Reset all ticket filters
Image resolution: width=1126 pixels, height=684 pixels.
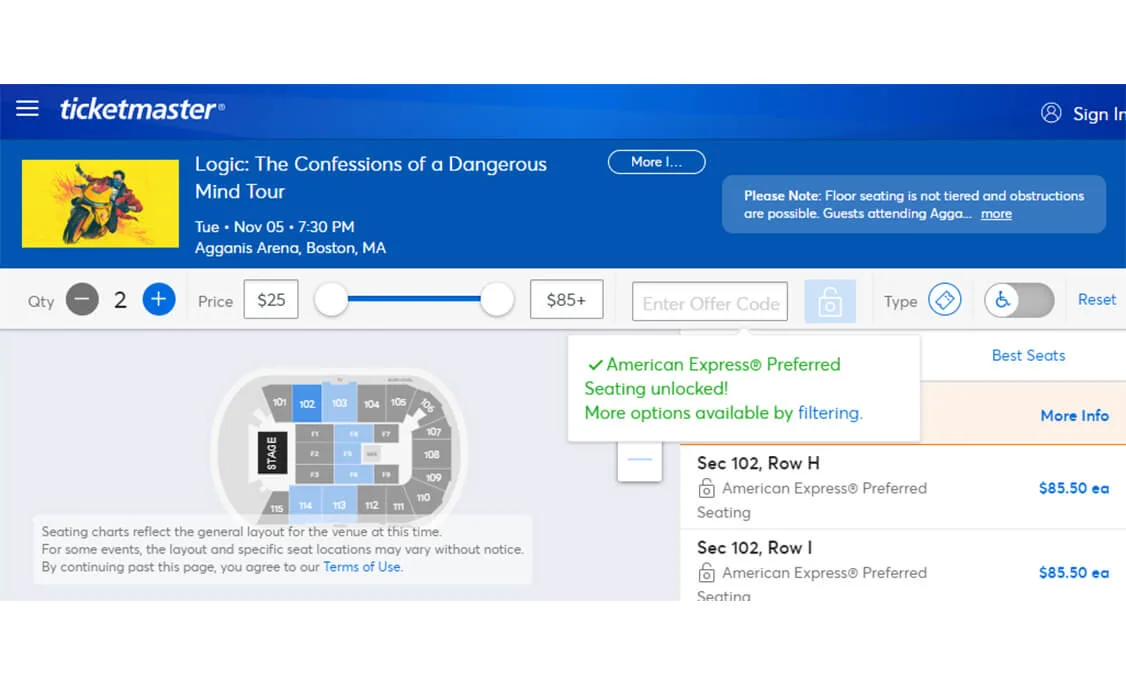coord(1096,300)
